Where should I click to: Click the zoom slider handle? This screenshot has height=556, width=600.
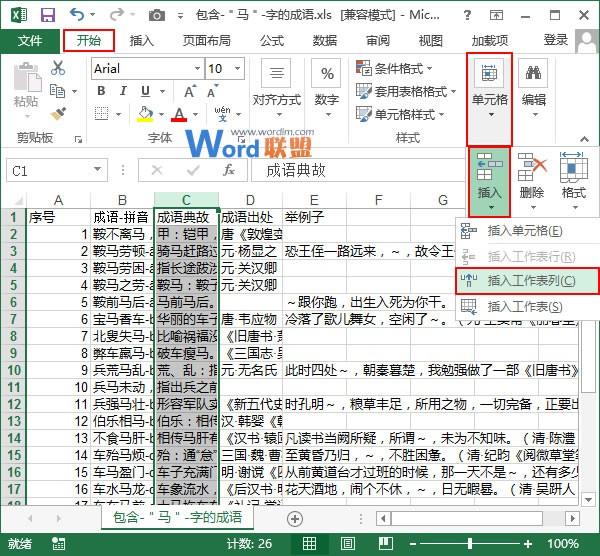pos(470,543)
